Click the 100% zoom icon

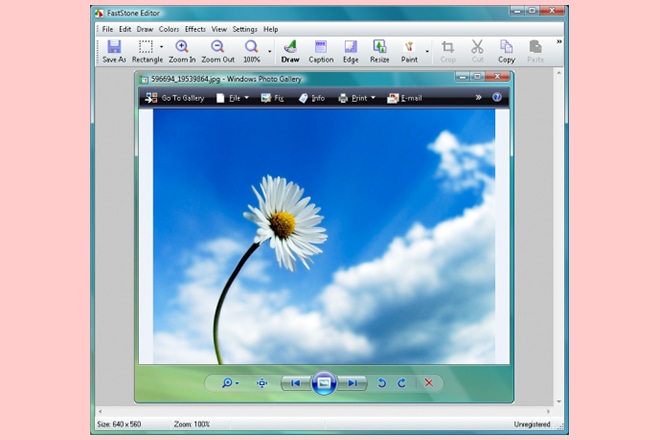252,47
